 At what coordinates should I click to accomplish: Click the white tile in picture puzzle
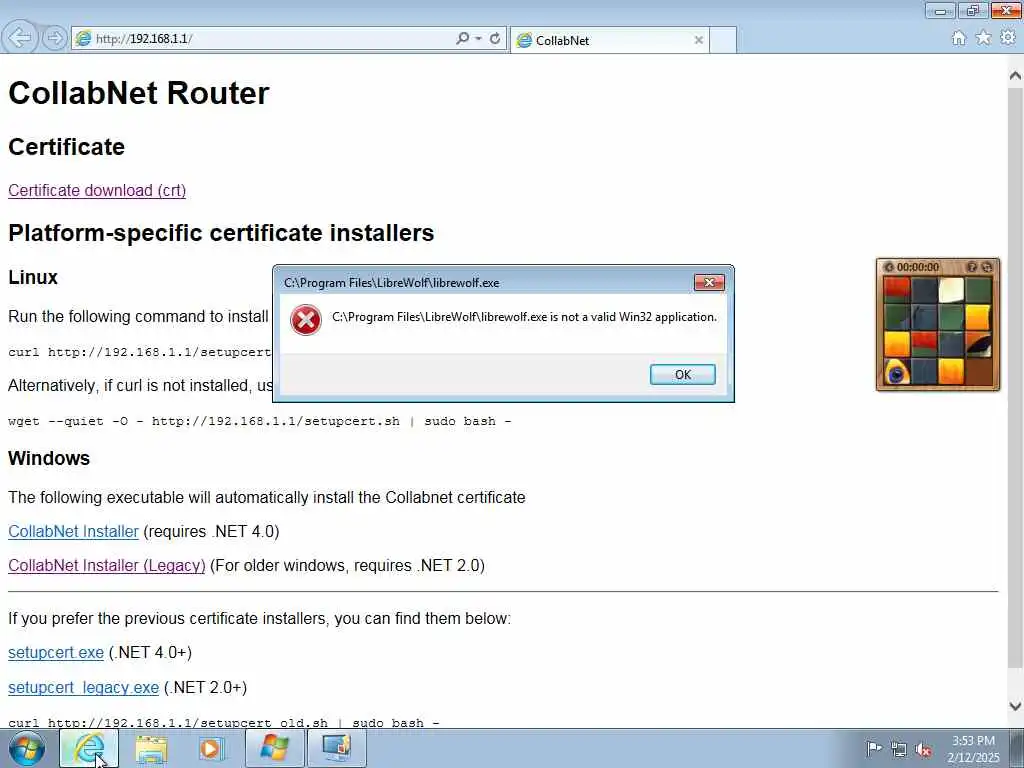951,289
